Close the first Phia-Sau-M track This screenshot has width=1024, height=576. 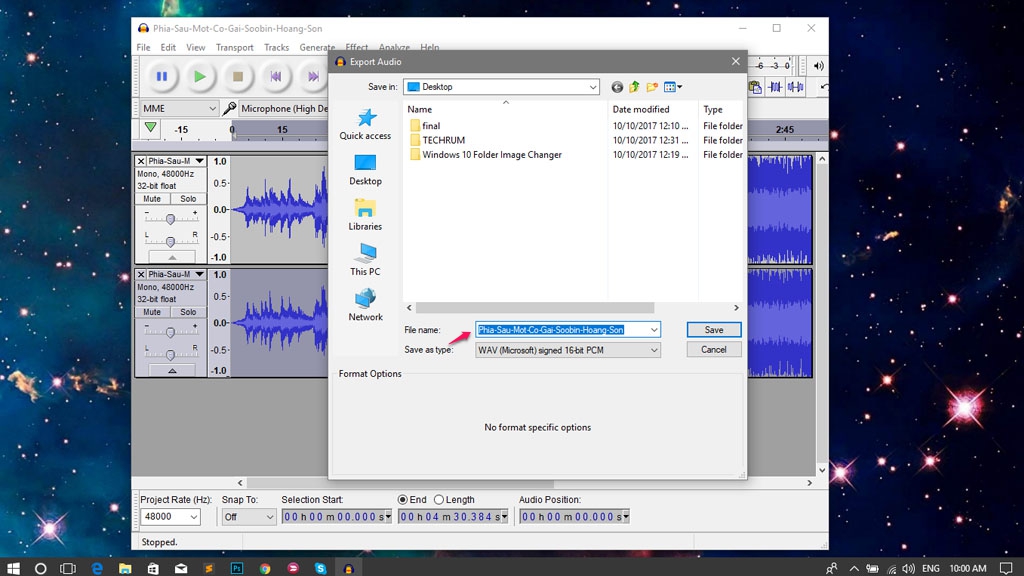140,161
